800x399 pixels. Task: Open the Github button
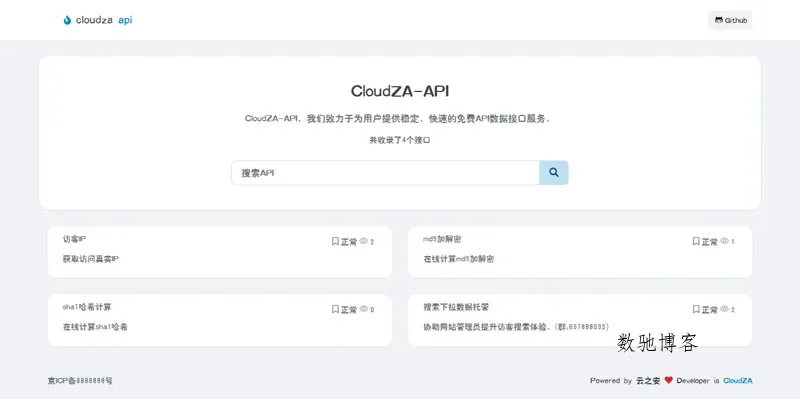(730, 20)
